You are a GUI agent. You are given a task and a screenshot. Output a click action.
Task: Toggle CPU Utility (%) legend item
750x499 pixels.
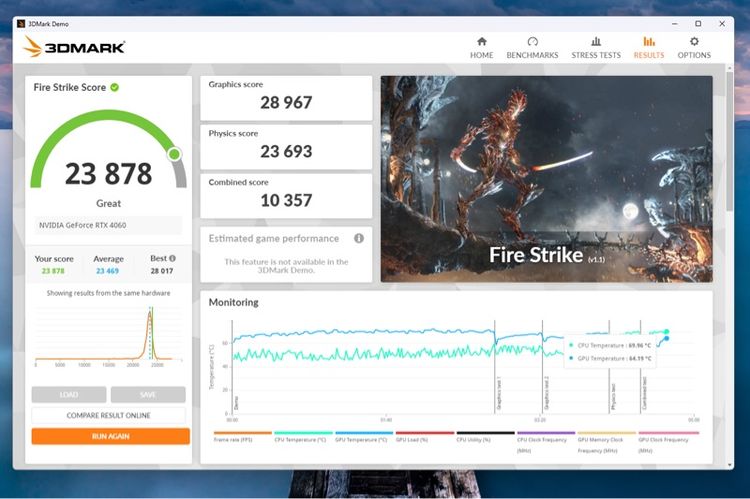click(485, 438)
